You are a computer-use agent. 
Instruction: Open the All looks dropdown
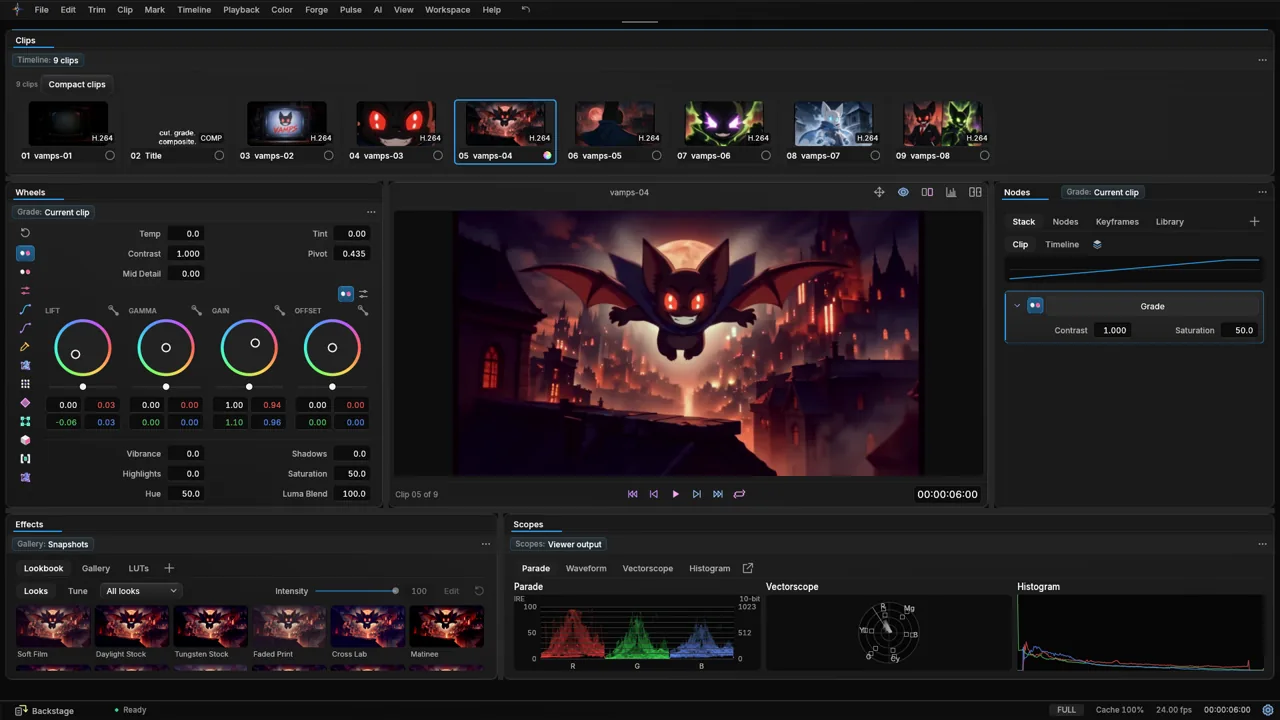[x=141, y=591]
